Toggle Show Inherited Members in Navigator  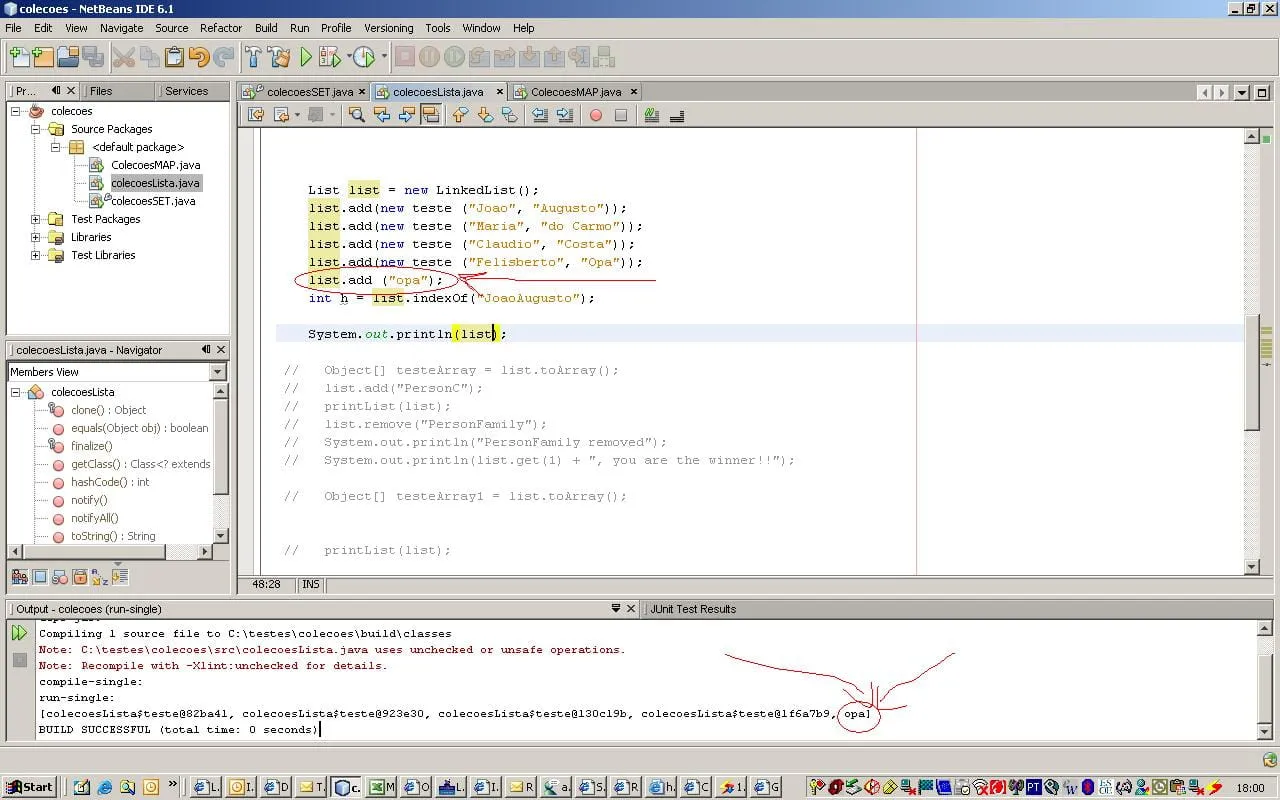19,577
